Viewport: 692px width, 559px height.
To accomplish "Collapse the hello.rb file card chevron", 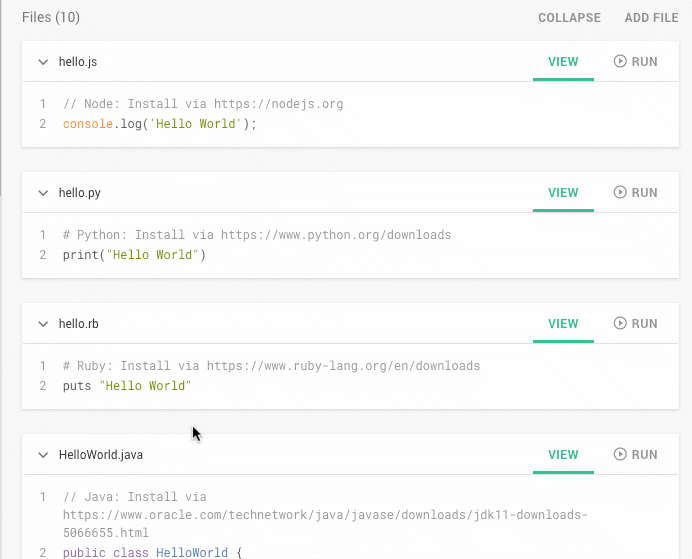I will pos(43,324).
